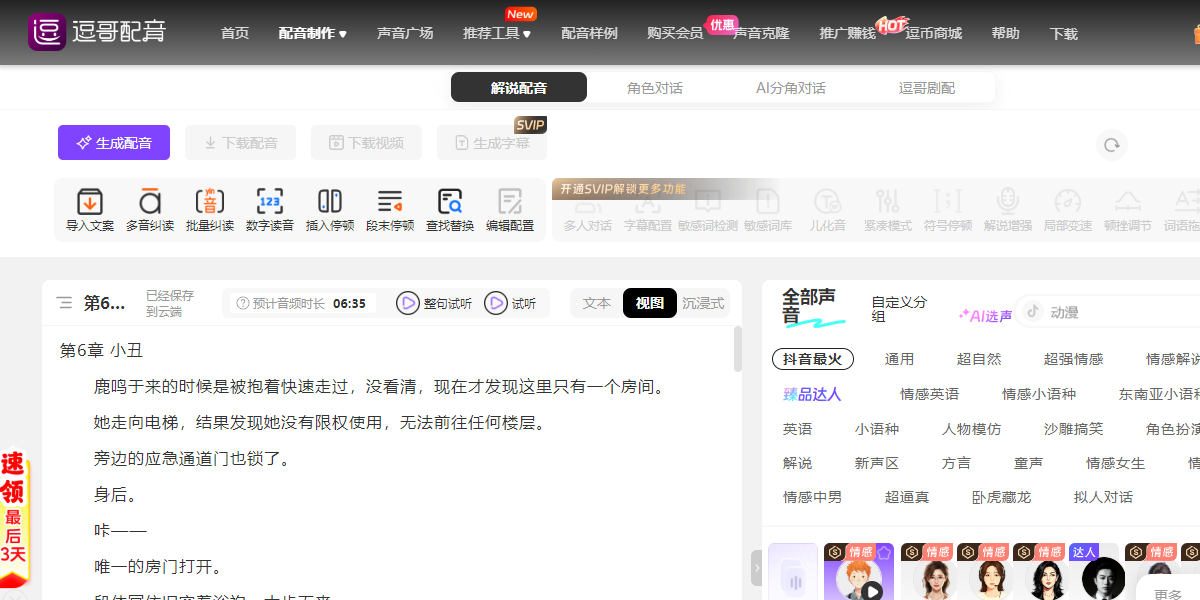The image size is (1200, 600).
Task: Click the 生成配音 button
Action: point(114,143)
